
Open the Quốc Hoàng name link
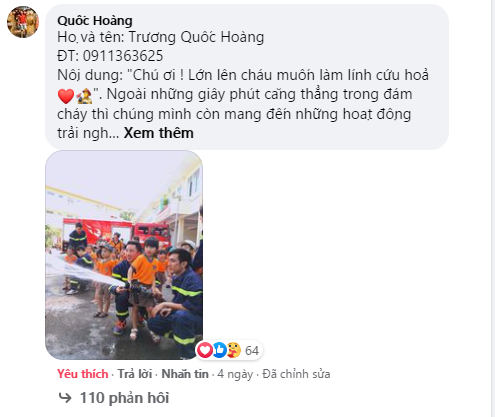point(95,21)
